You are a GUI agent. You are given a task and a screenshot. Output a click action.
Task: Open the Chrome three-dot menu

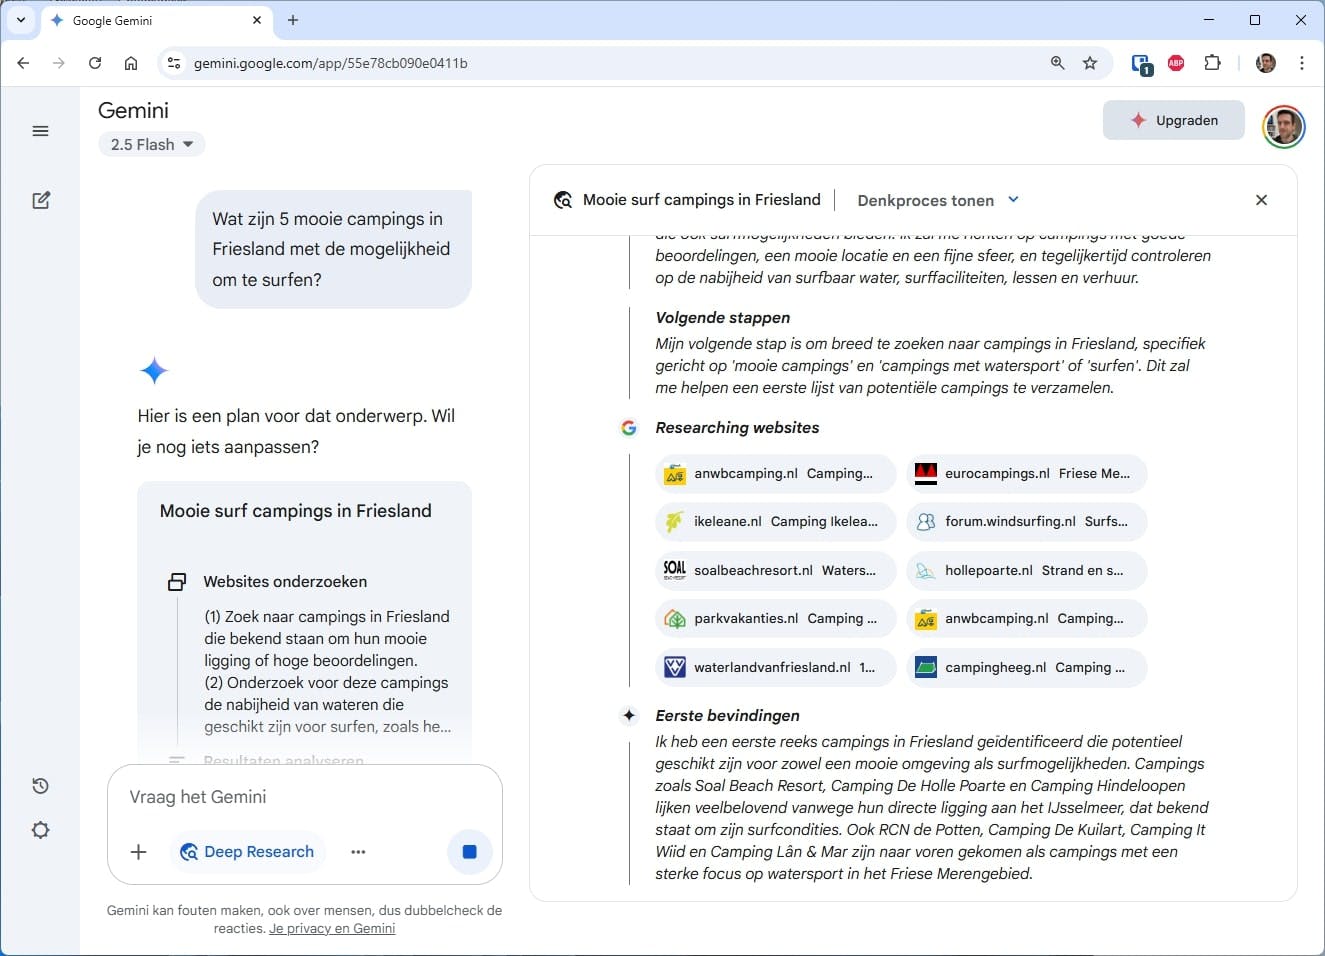point(1301,63)
